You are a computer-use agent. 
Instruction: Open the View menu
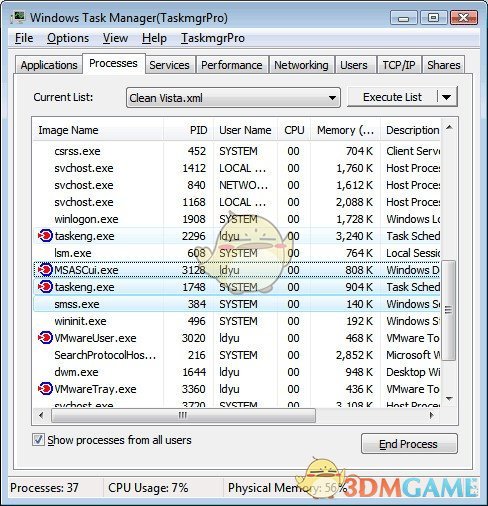pyautogui.click(x=115, y=38)
